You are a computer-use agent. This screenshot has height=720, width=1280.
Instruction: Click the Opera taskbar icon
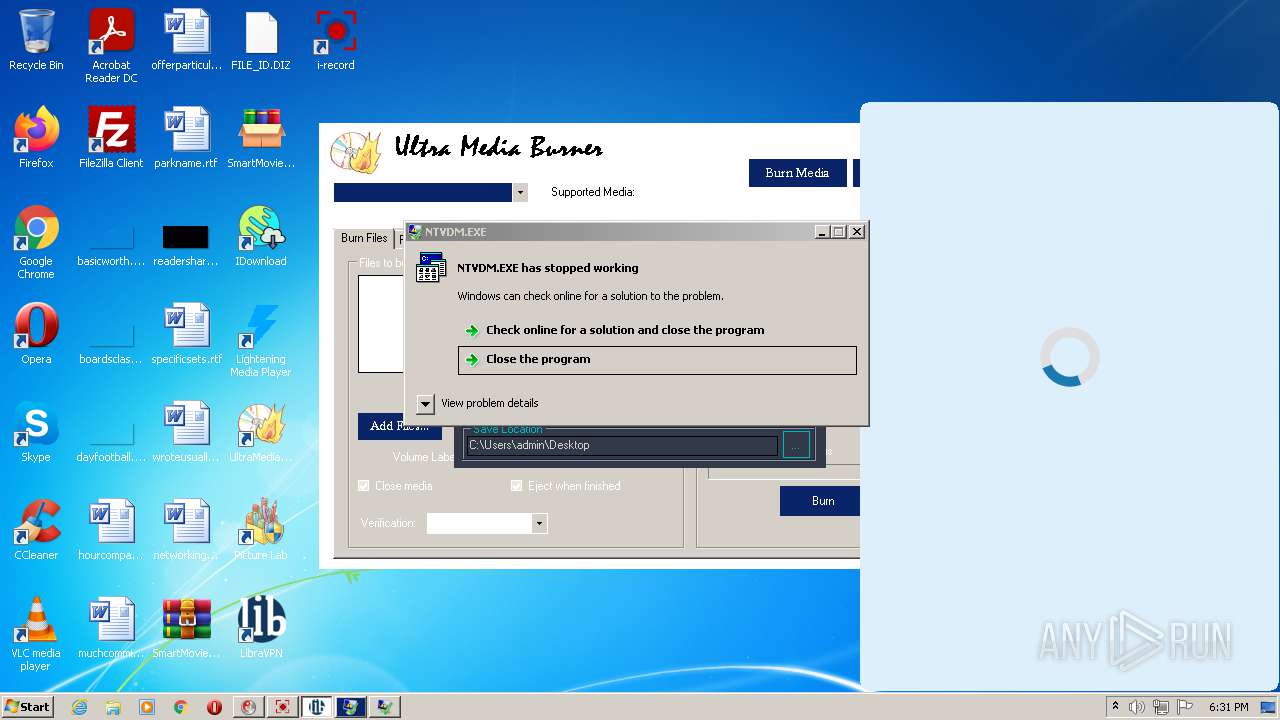(x=214, y=707)
